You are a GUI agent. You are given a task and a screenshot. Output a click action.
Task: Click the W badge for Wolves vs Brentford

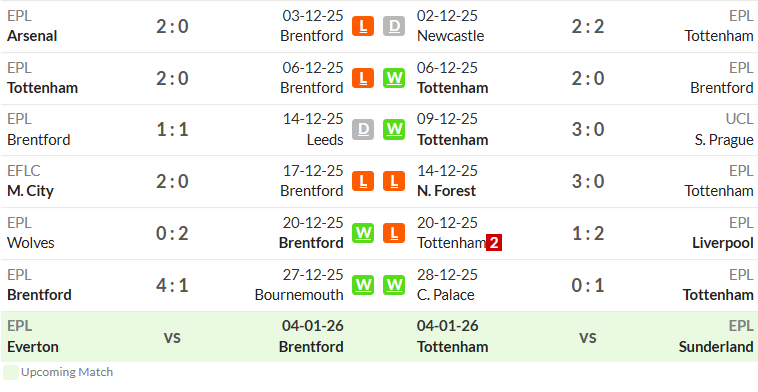pyautogui.click(x=363, y=233)
